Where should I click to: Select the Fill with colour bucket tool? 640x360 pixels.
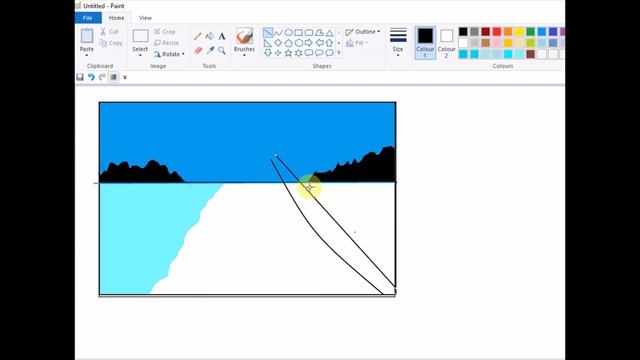tap(210, 36)
